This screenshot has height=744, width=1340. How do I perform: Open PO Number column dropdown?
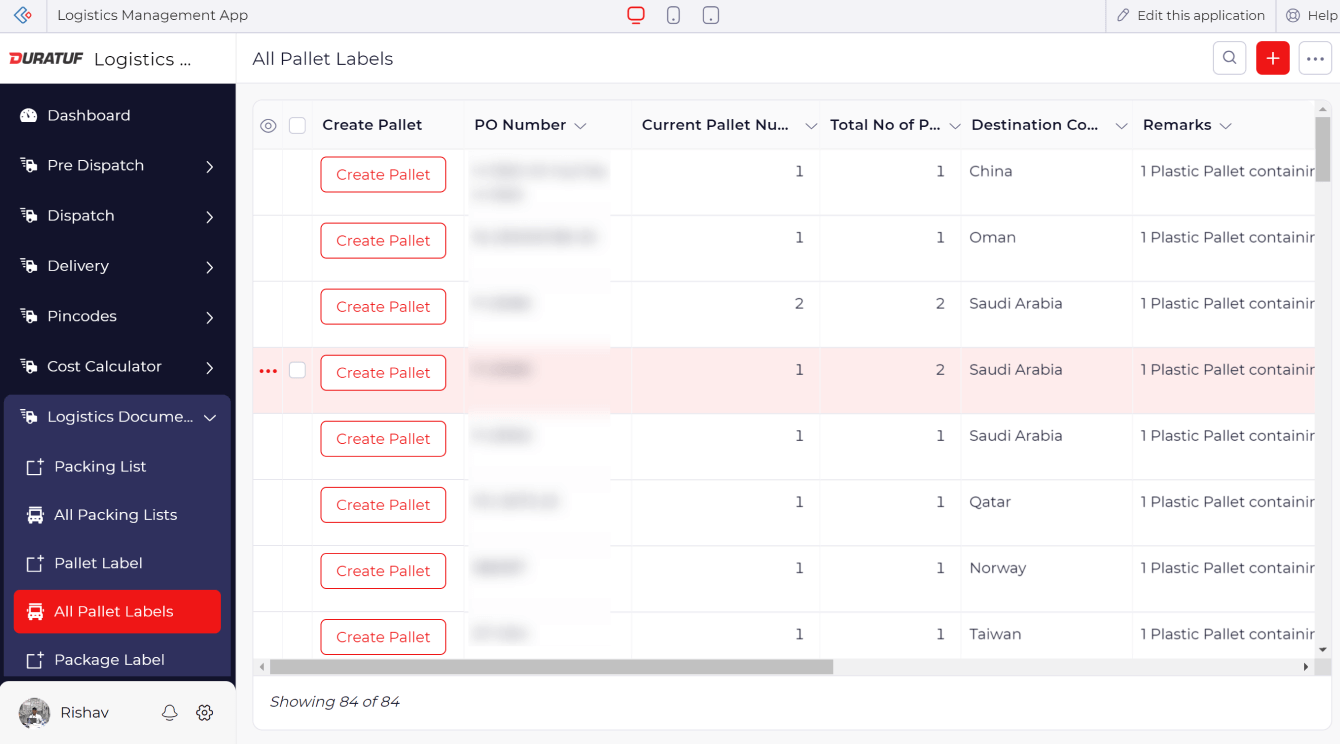[580, 125]
